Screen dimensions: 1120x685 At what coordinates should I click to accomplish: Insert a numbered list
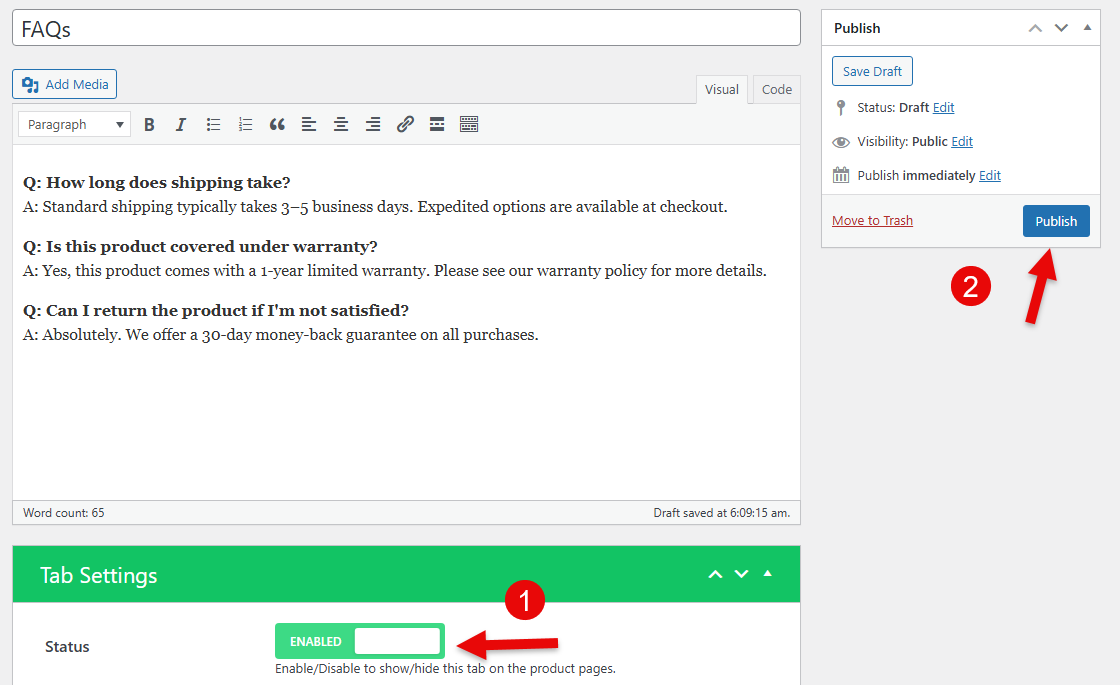coord(245,124)
